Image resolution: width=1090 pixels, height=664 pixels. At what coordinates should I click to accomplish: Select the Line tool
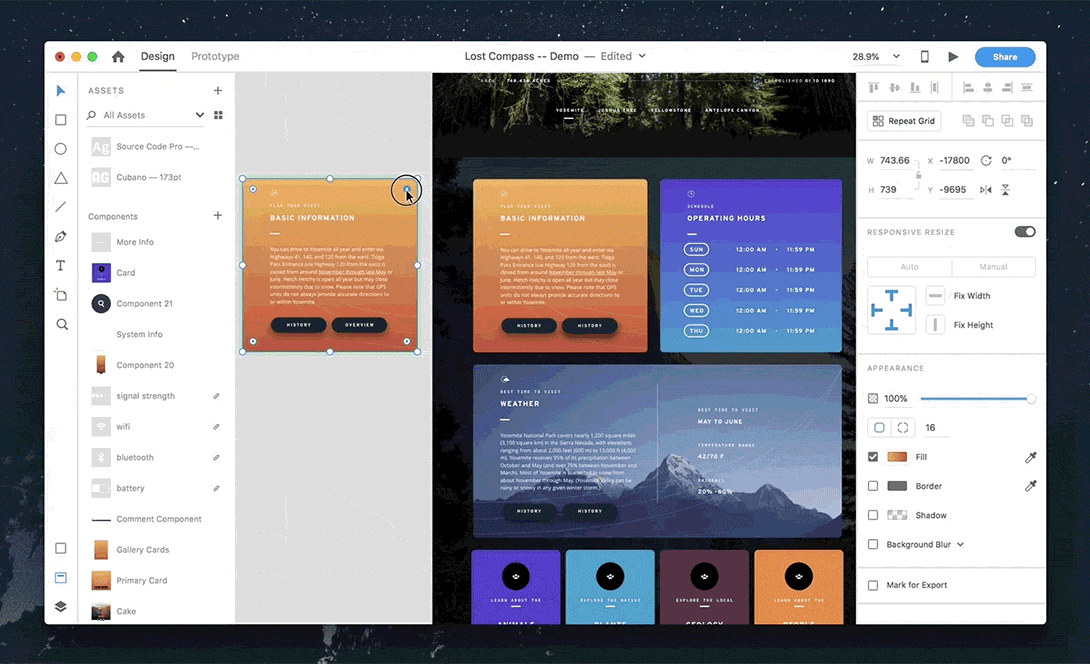pyautogui.click(x=60, y=207)
